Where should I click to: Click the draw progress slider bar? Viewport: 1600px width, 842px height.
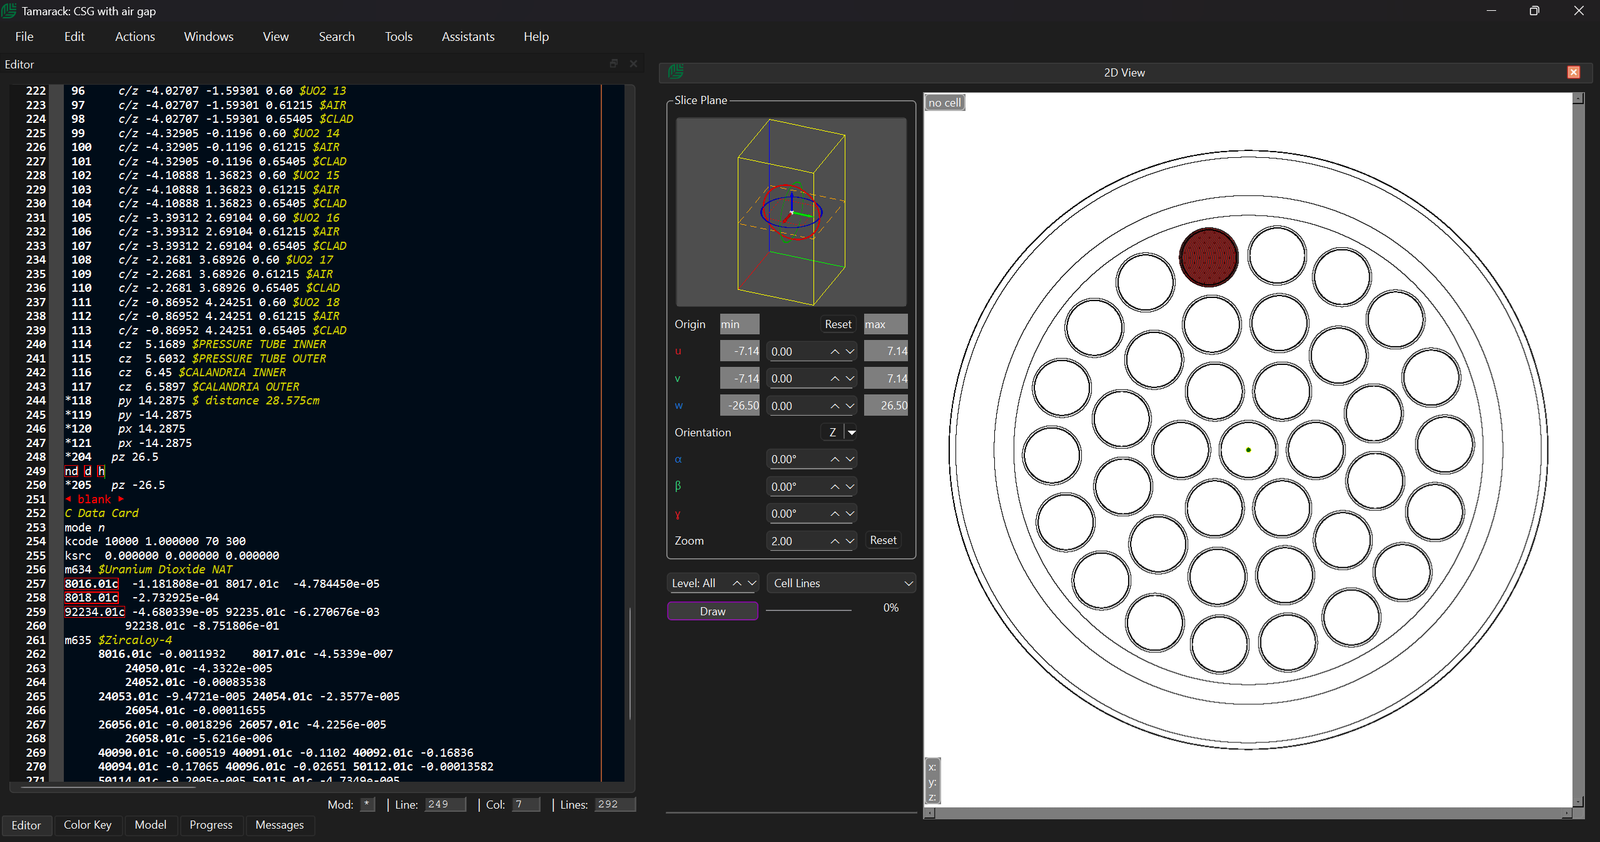(808, 610)
